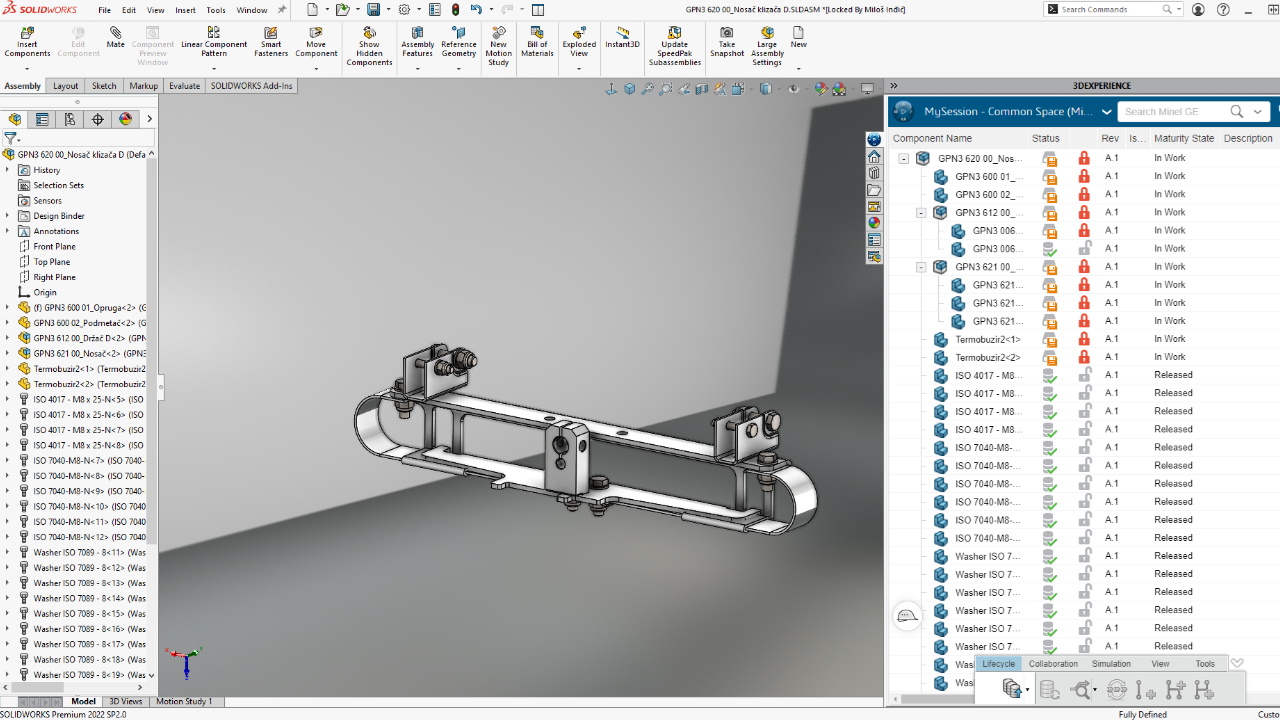Open the Insert menu
The image size is (1280, 720).
click(186, 9)
